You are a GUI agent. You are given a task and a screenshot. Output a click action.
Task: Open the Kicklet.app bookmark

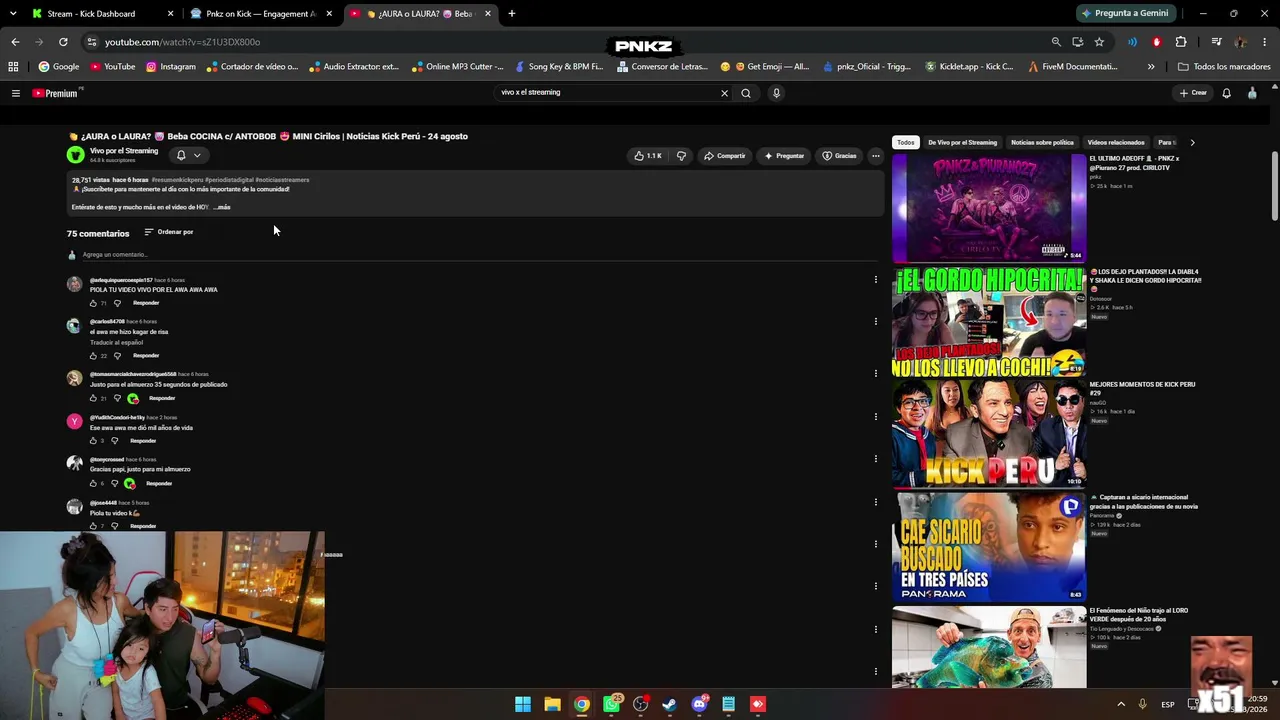pyautogui.click(x=970, y=67)
